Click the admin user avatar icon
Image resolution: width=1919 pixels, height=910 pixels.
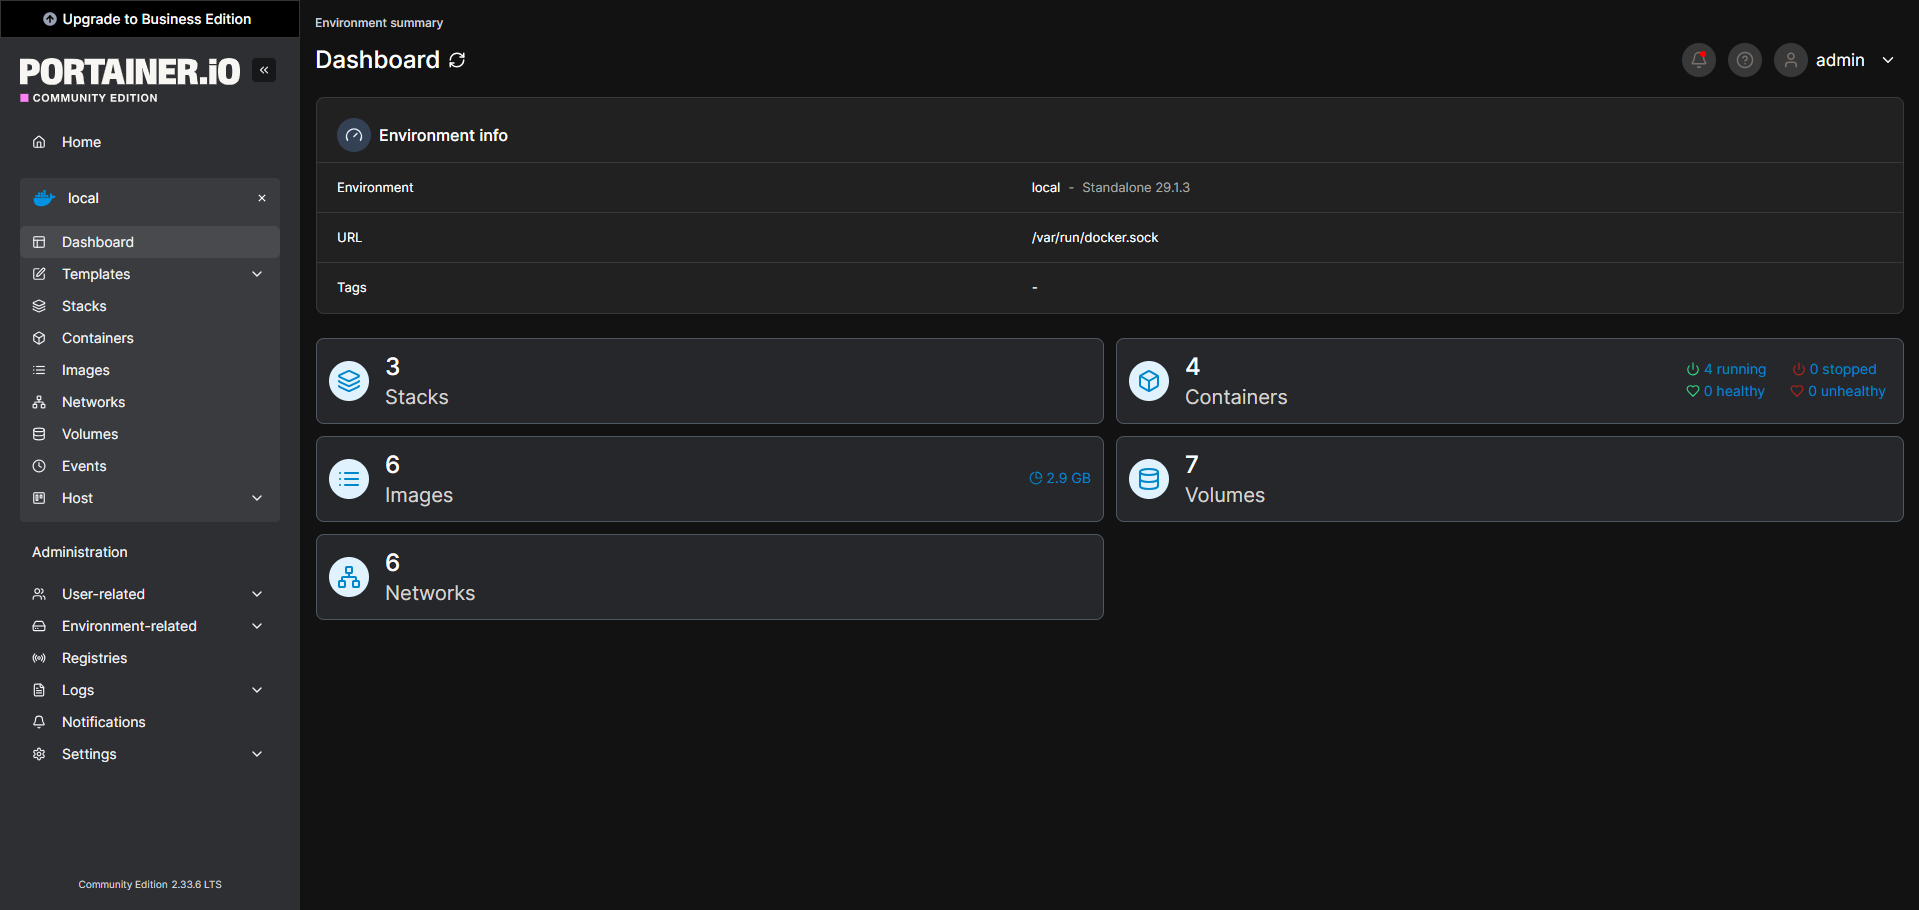point(1791,60)
